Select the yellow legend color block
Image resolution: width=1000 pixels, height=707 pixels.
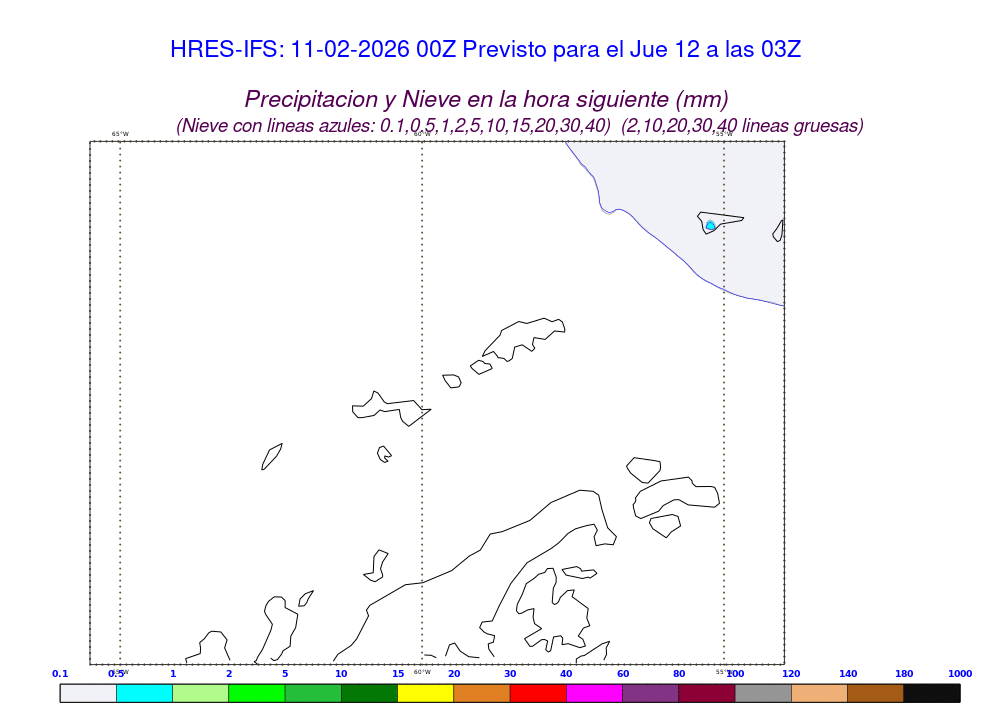[x=425, y=692]
